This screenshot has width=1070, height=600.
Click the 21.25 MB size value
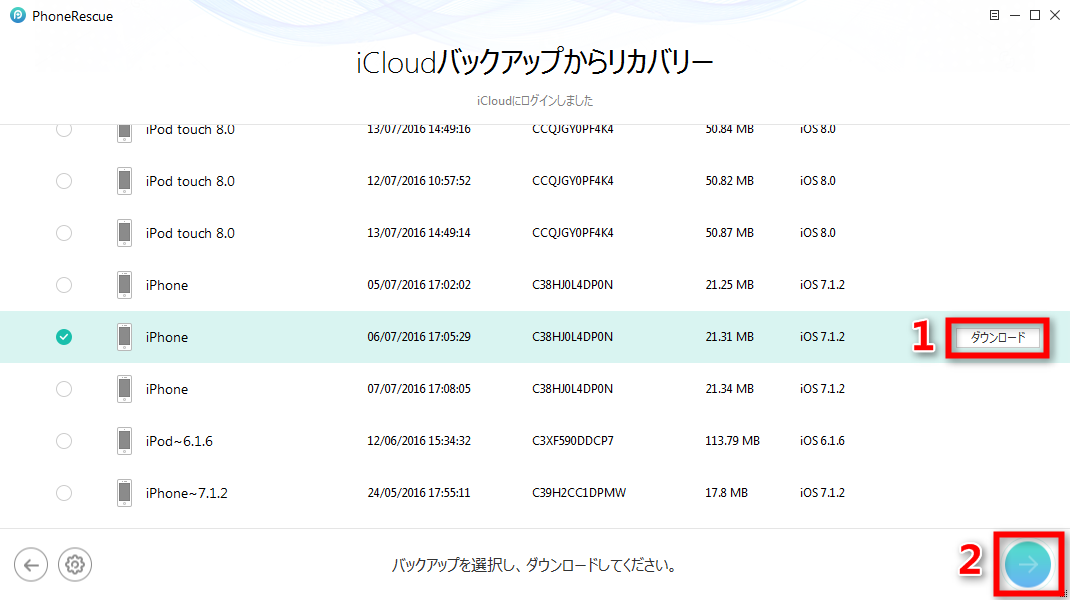pos(729,285)
